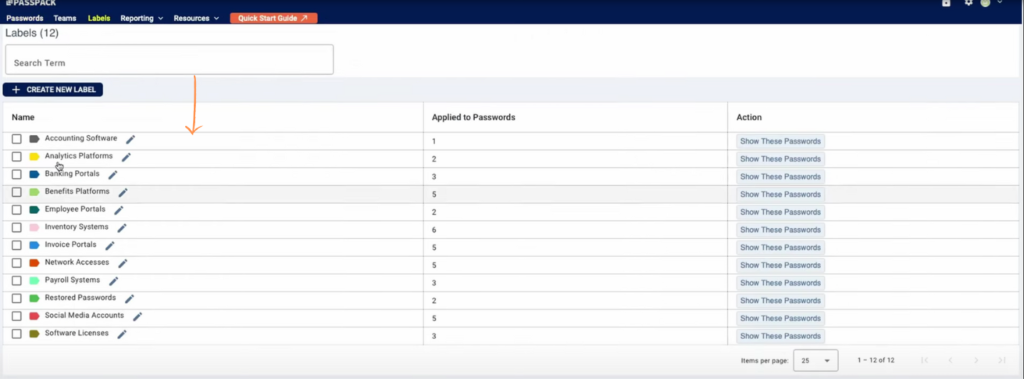This screenshot has height=379, width=1024.
Task: Click the yellow swatch of Analytics Platforms
Action: 35,157
